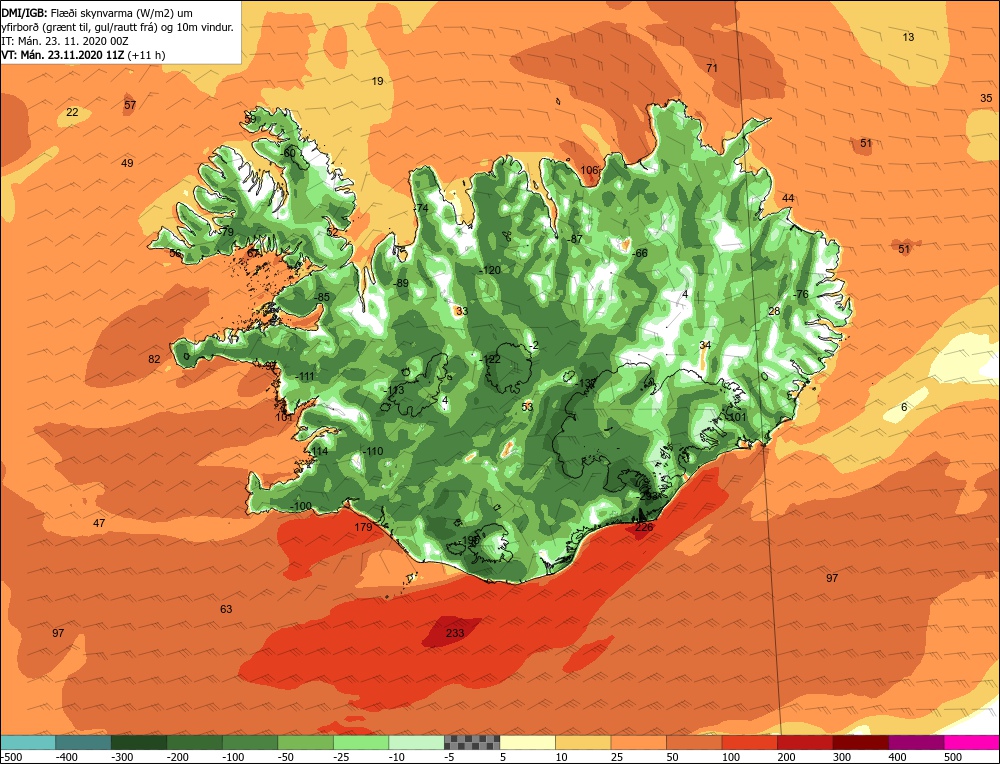This screenshot has width=1000, height=764.
Task: Click the value 56 at the Westfjords' western tip
Action: pyautogui.click(x=175, y=253)
